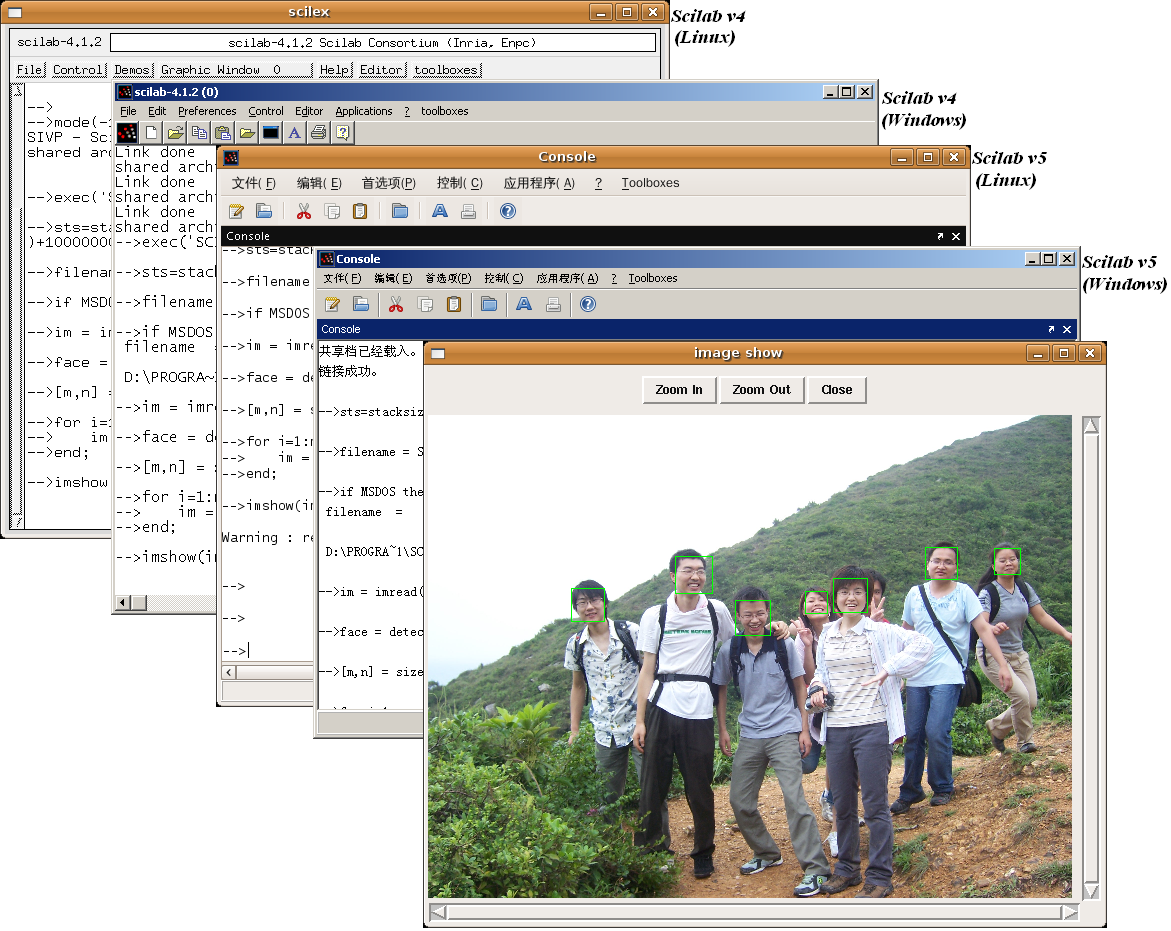Open the Demos menu in scilex window
Image resolution: width=1171 pixels, height=931 pixels.
coord(132,70)
